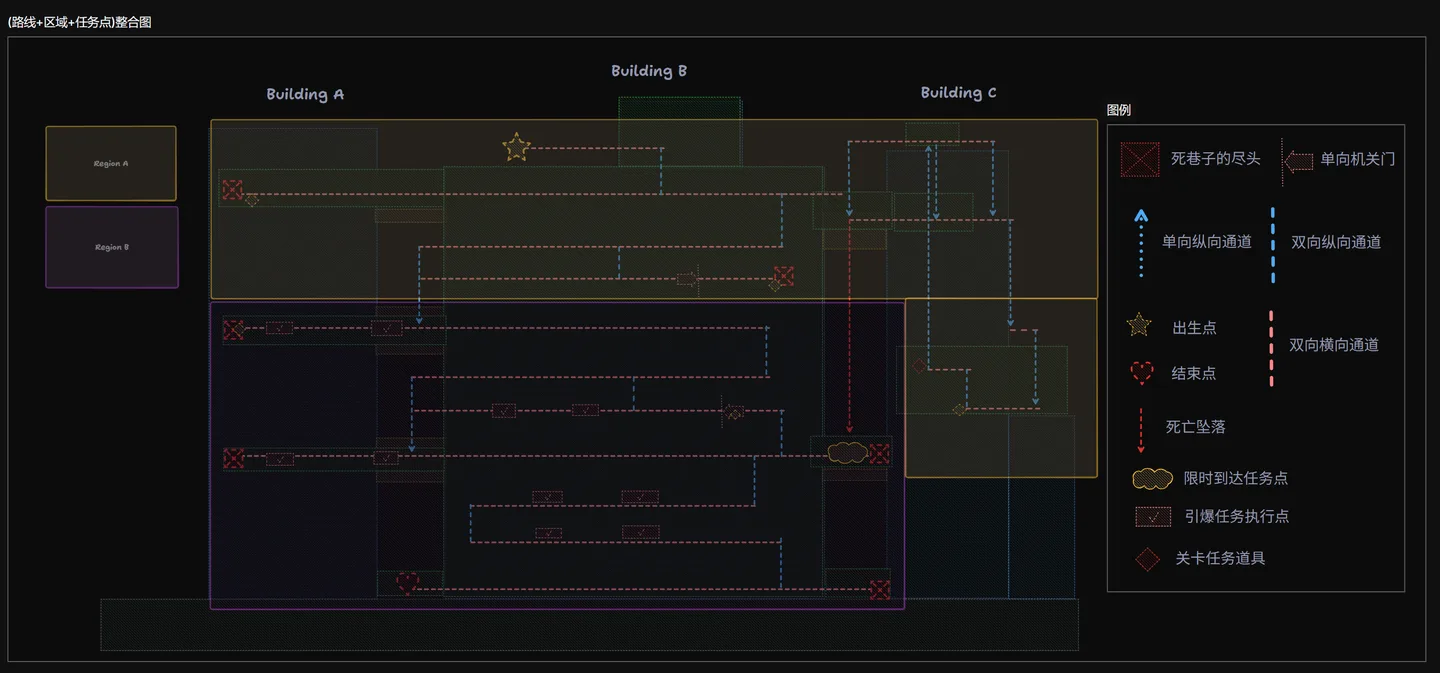Select the level task item diamond in legend
Viewport: 1440px width, 673px height.
pyautogui.click(x=1147, y=558)
